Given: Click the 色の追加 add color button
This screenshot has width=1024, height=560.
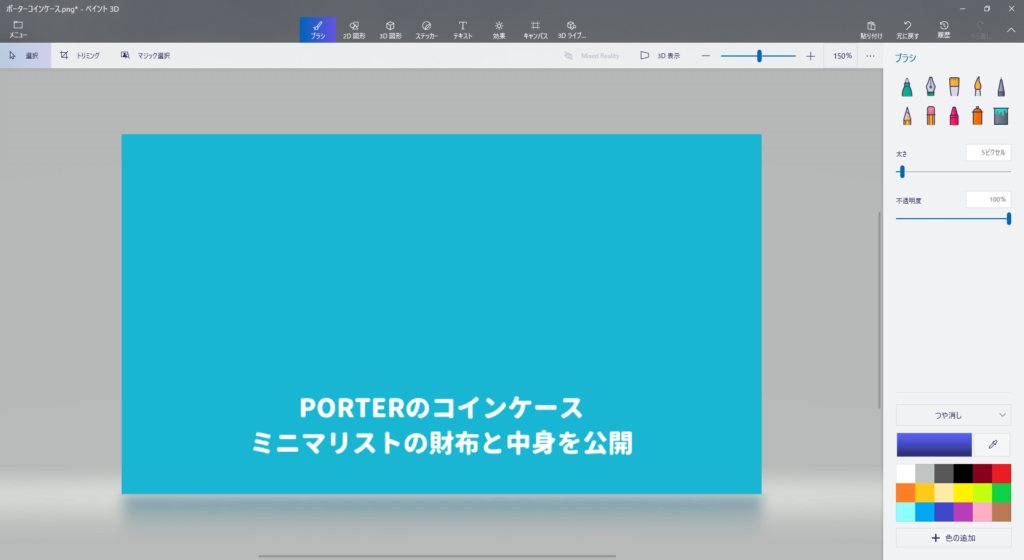Looking at the screenshot, I should tap(953, 538).
